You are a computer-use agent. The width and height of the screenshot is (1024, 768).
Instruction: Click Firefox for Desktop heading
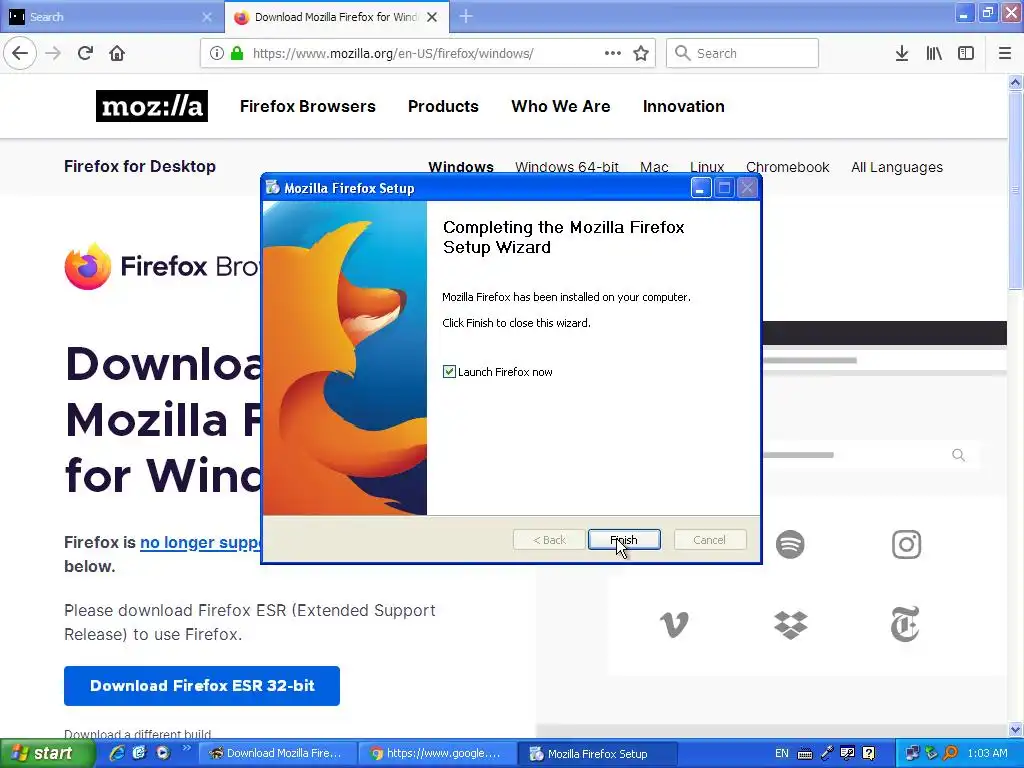coord(140,167)
